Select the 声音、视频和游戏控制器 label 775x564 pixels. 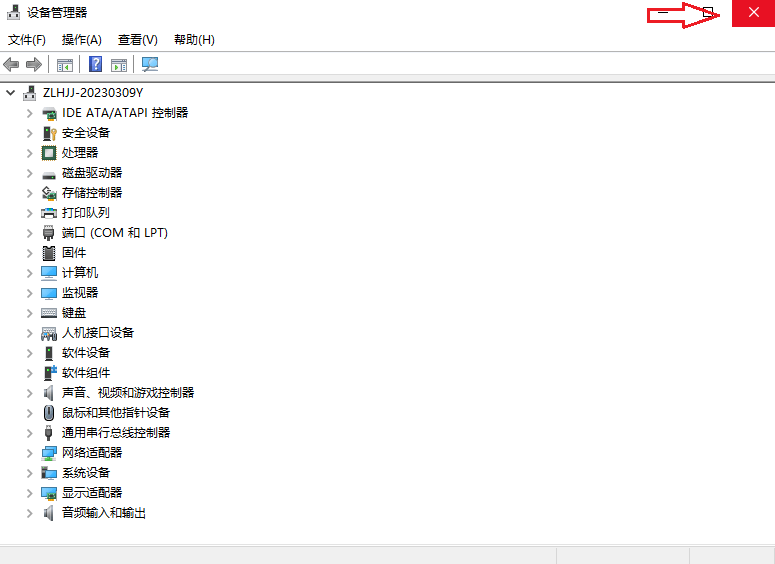click(128, 393)
